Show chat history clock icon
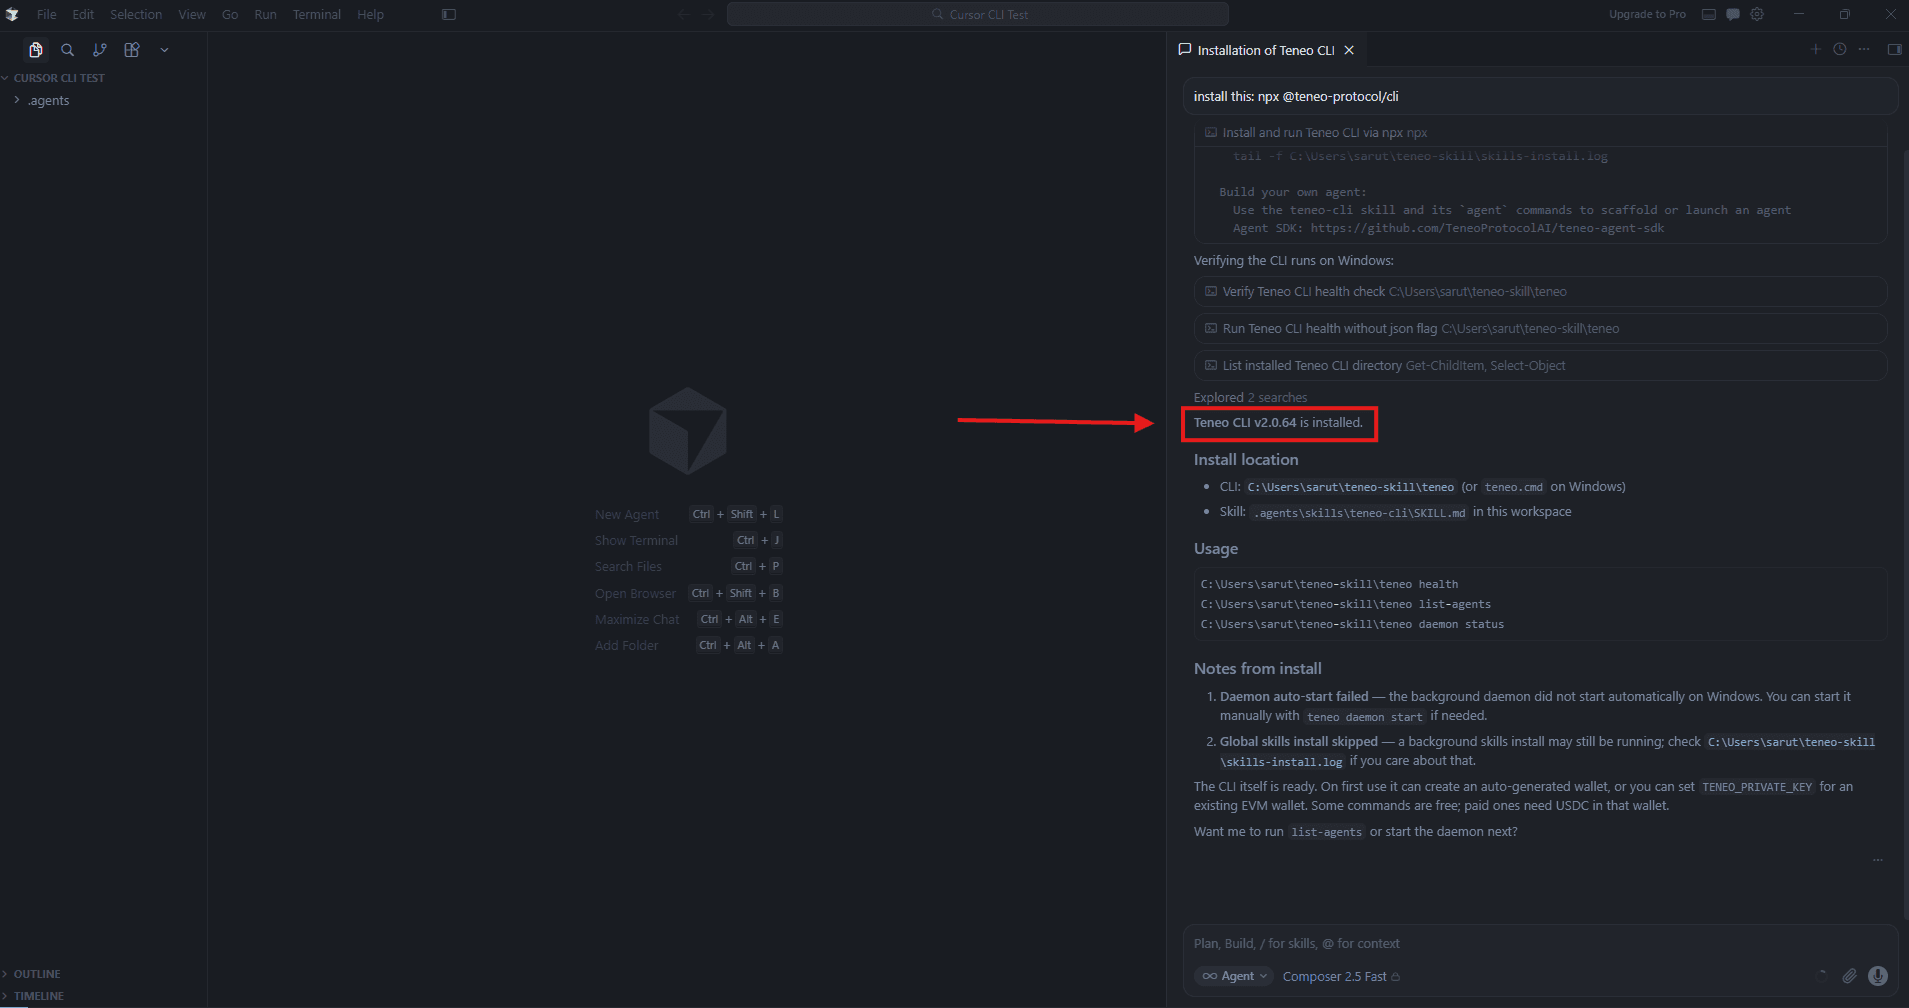This screenshot has width=1909, height=1008. click(1840, 49)
